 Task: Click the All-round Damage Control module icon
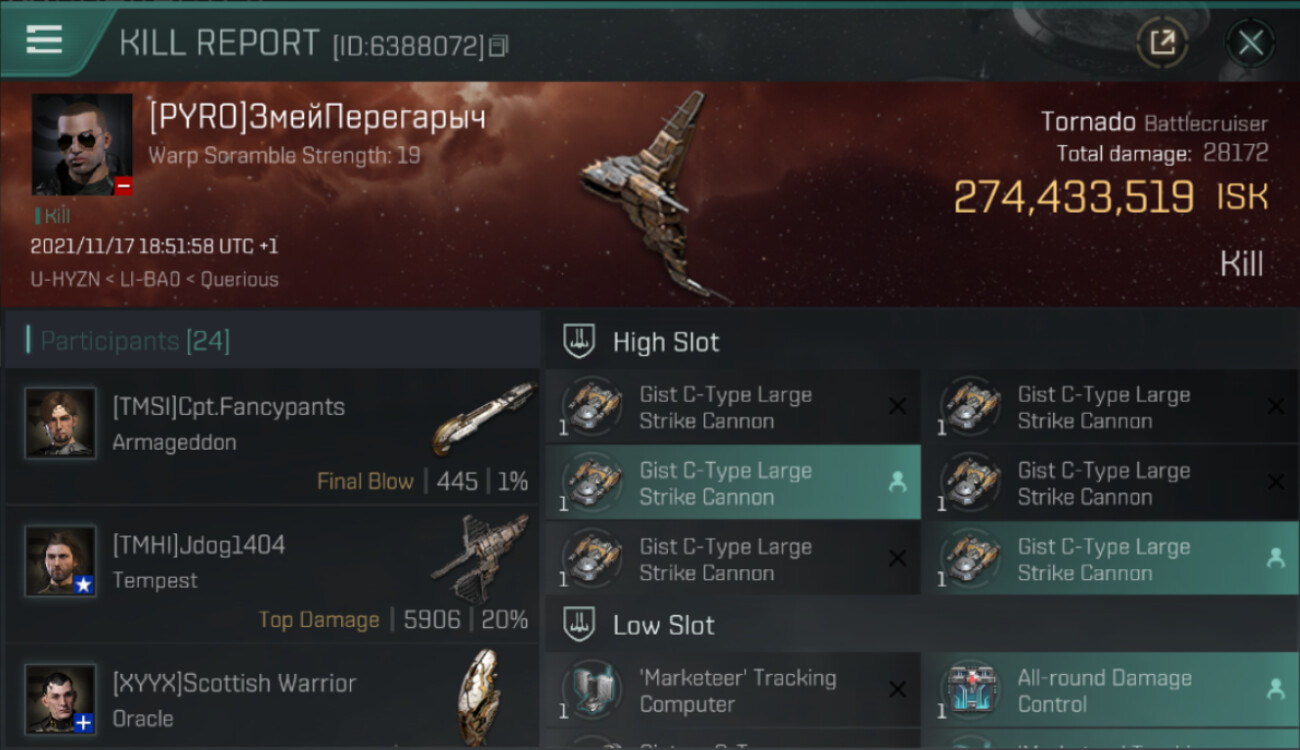[x=970, y=690]
